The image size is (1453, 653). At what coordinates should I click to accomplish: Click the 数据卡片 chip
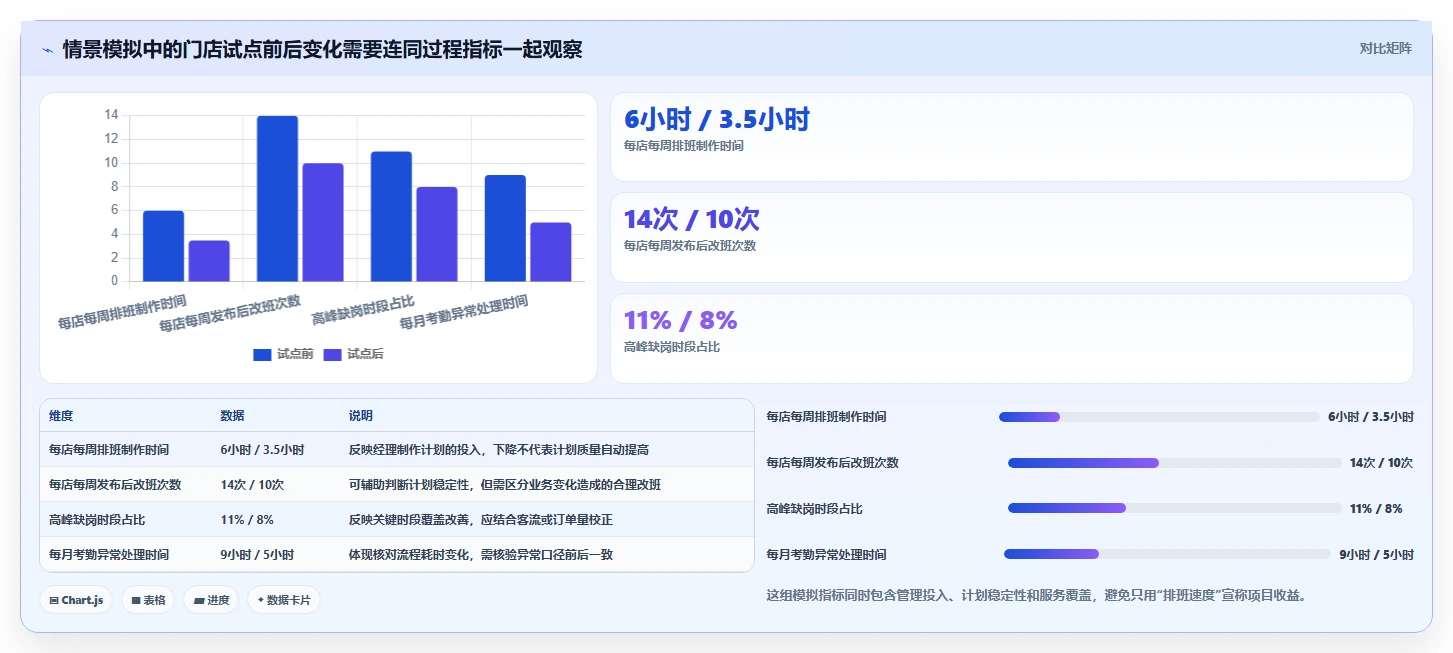(x=284, y=600)
